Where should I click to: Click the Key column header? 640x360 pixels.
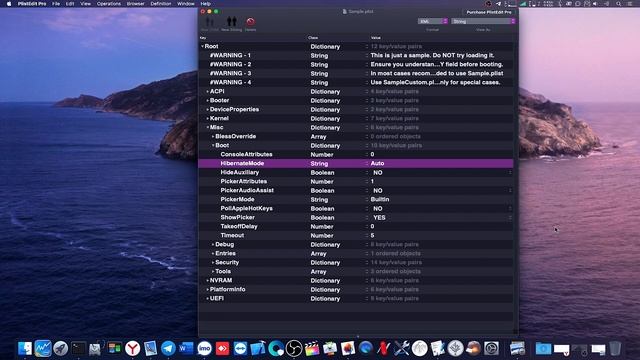pyautogui.click(x=203, y=38)
